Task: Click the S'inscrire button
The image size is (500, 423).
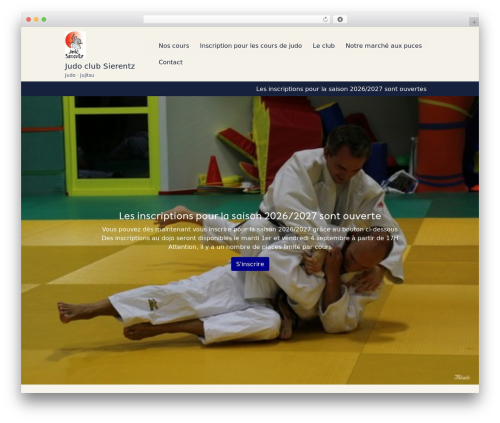Action: (x=250, y=264)
